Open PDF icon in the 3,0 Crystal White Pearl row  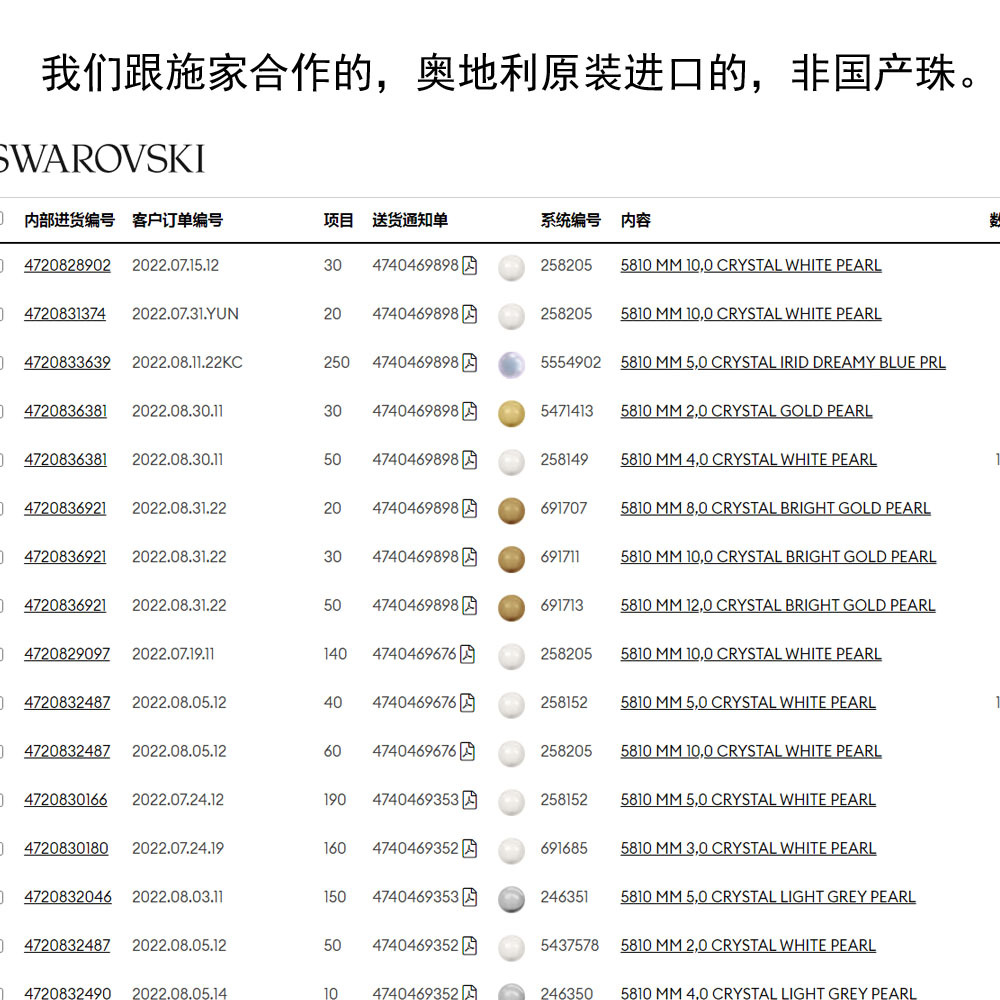pyautogui.click(x=469, y=848)
